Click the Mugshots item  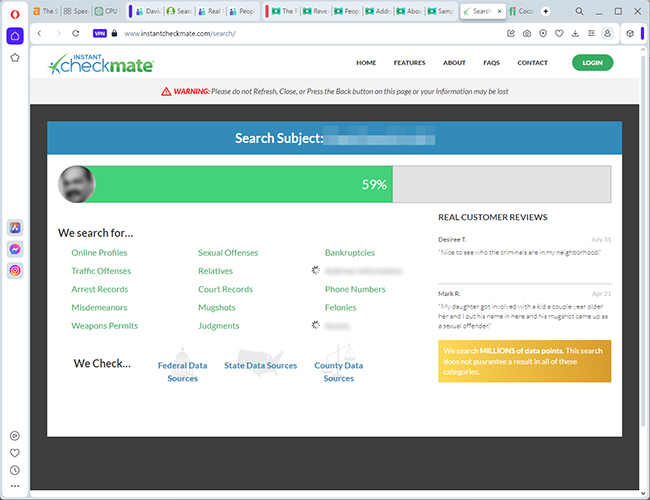pyautogui.click(x=217, y=307)
